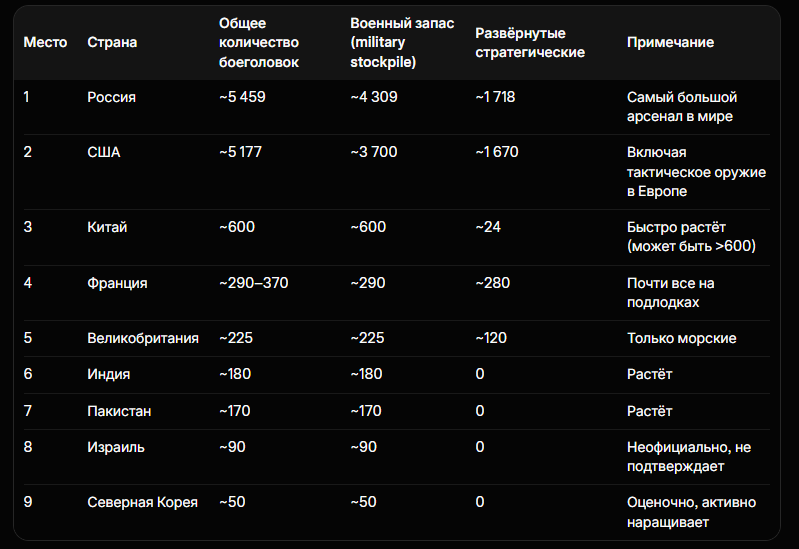
Task: Select the 'Россия' country cell
Action: (x=111, y=97)
